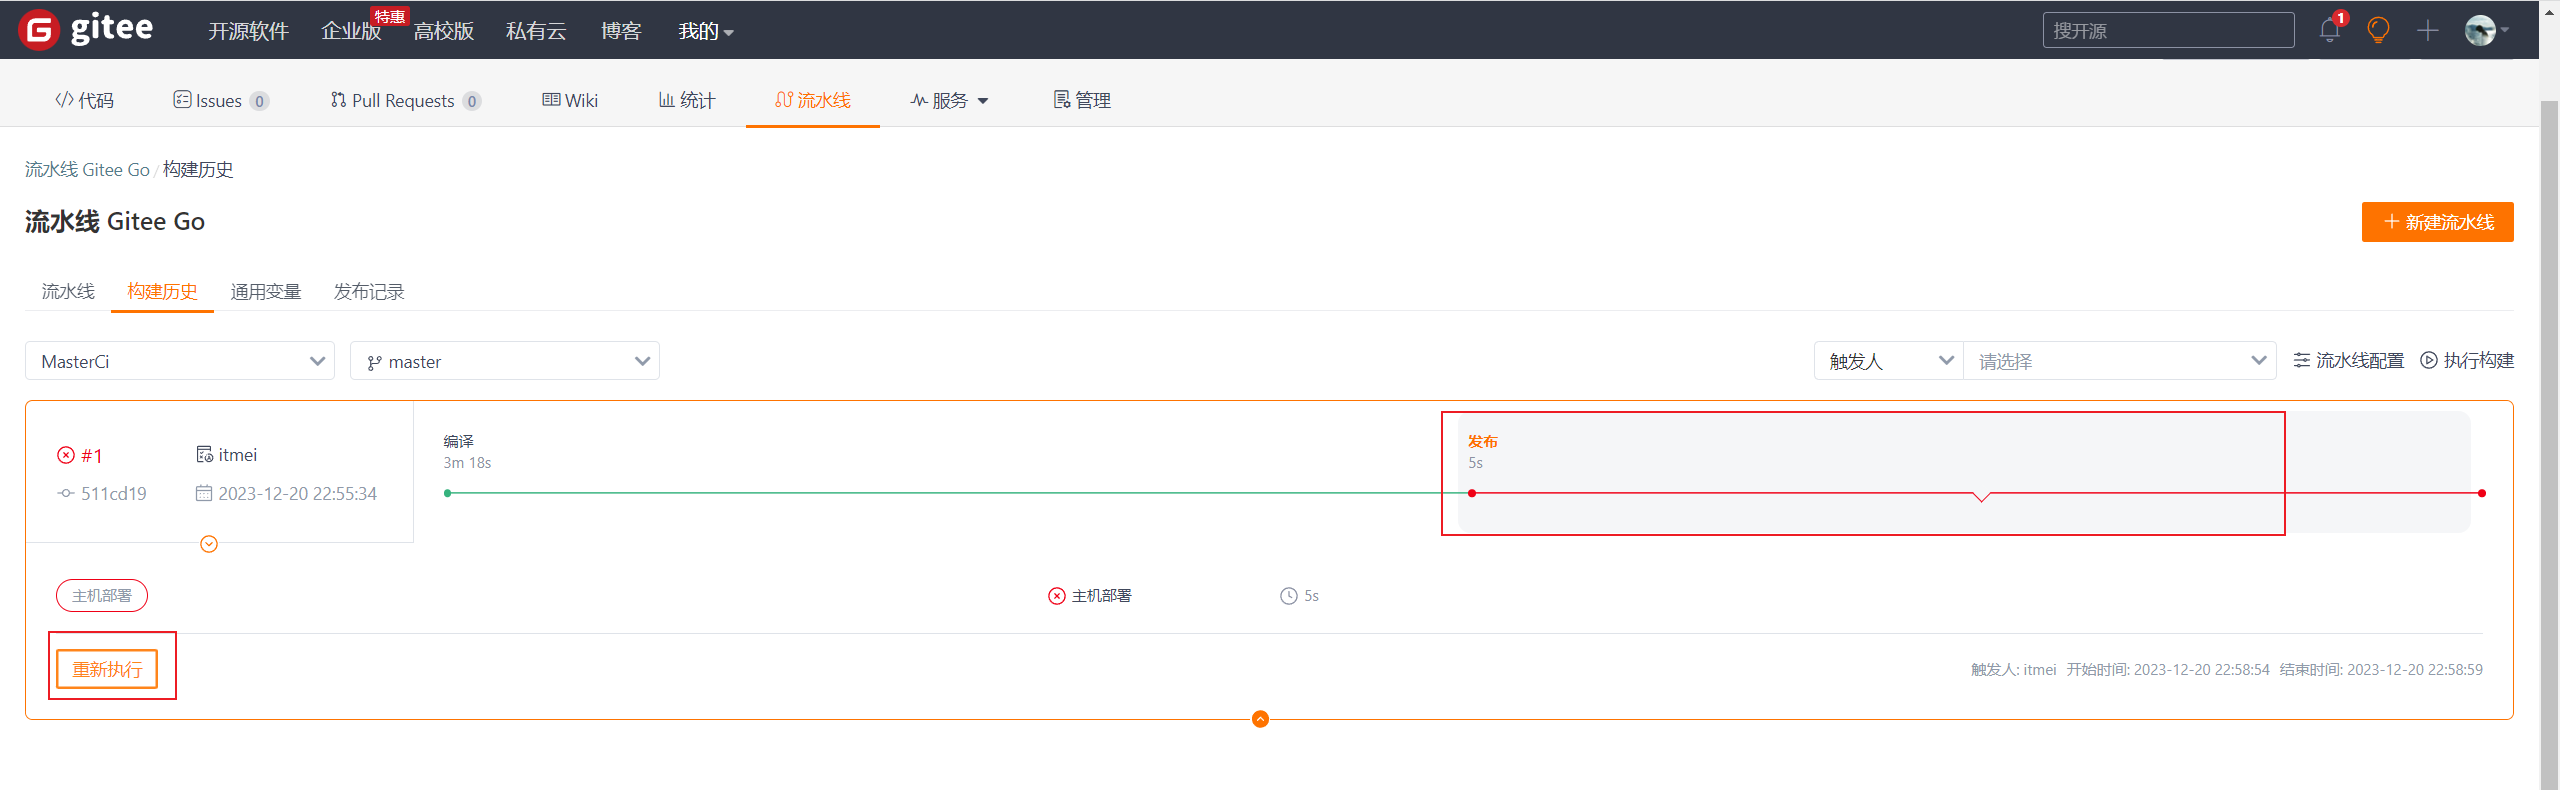Expand the 服务 menu
The width and height of the screenshot is (2560, 790).
click(950, 100)
